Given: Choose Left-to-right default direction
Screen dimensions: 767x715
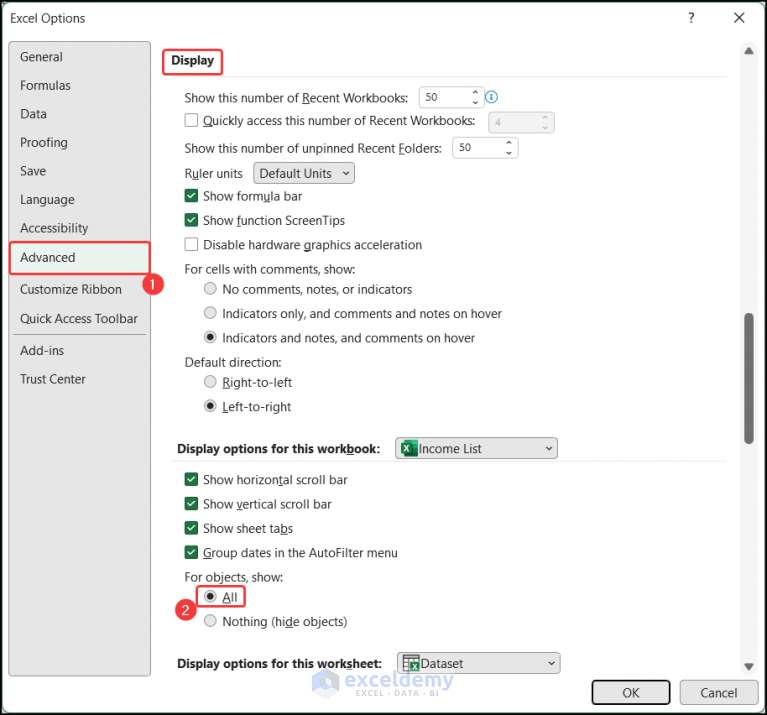Looking at the screenshot, I should (x=210, y=406).
